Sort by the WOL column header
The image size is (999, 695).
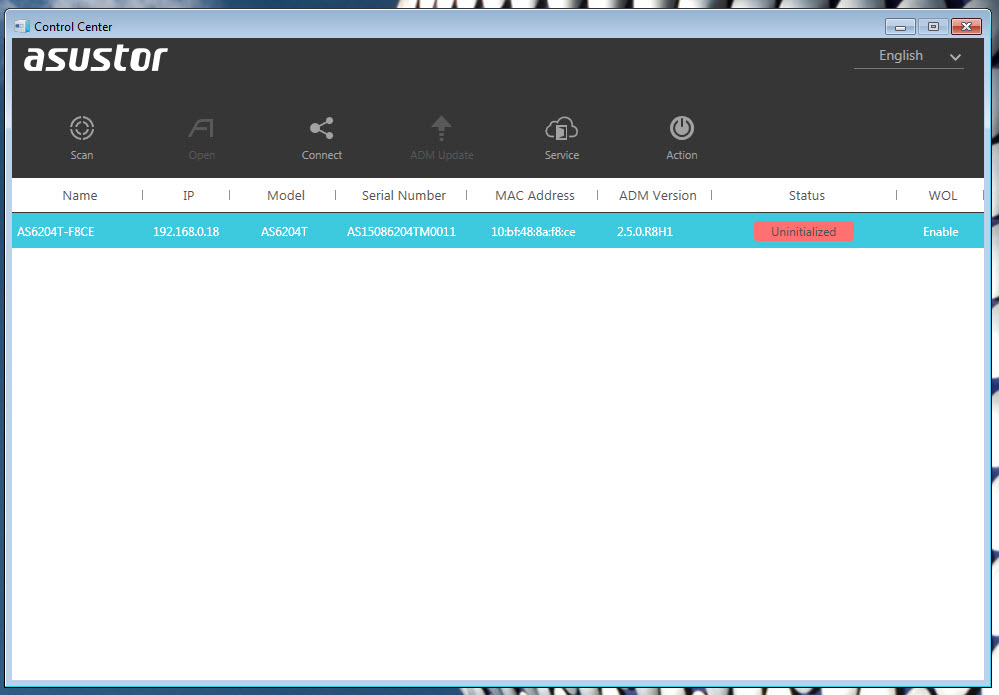[942, 196]
